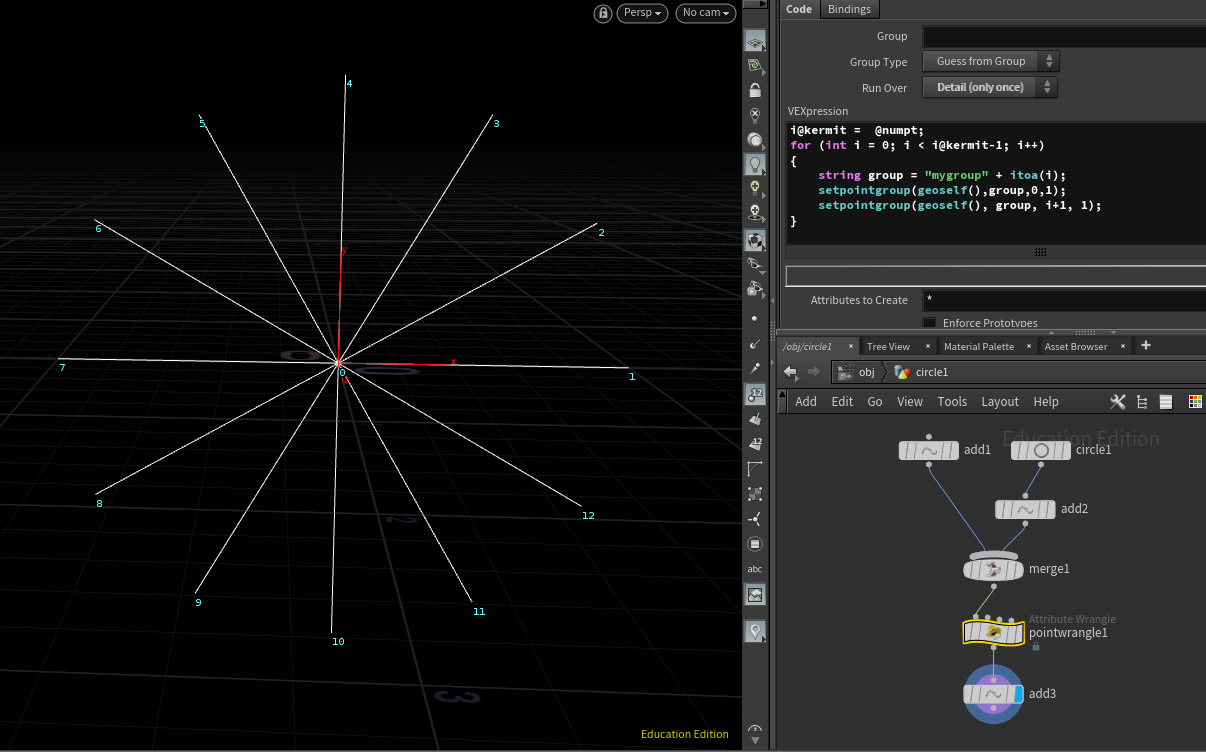Click the 'abc' text display icon
This screenshot has width=1206, height=752.
[755, 569]
